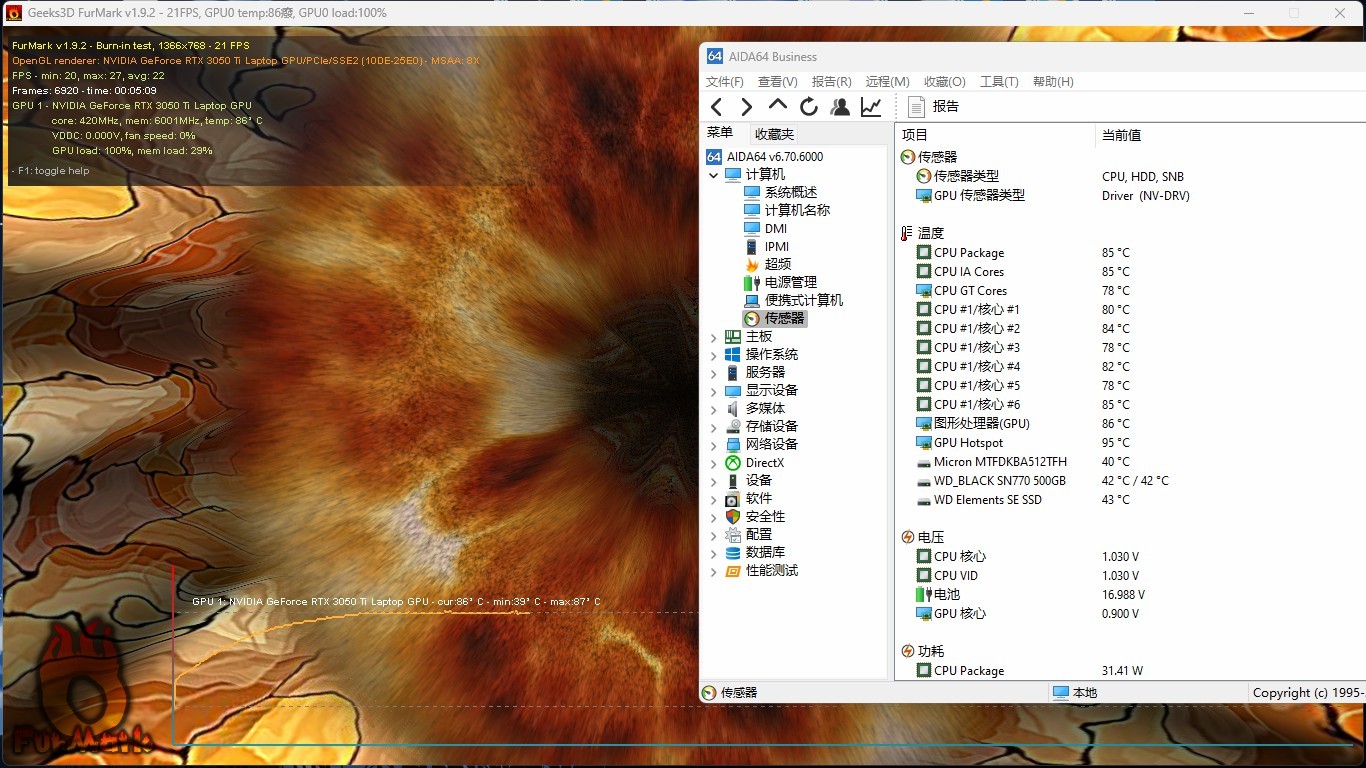Collapse the 计算机 tree node
Viewport: 1366px width, 768px height.
[x=713, y=175]
